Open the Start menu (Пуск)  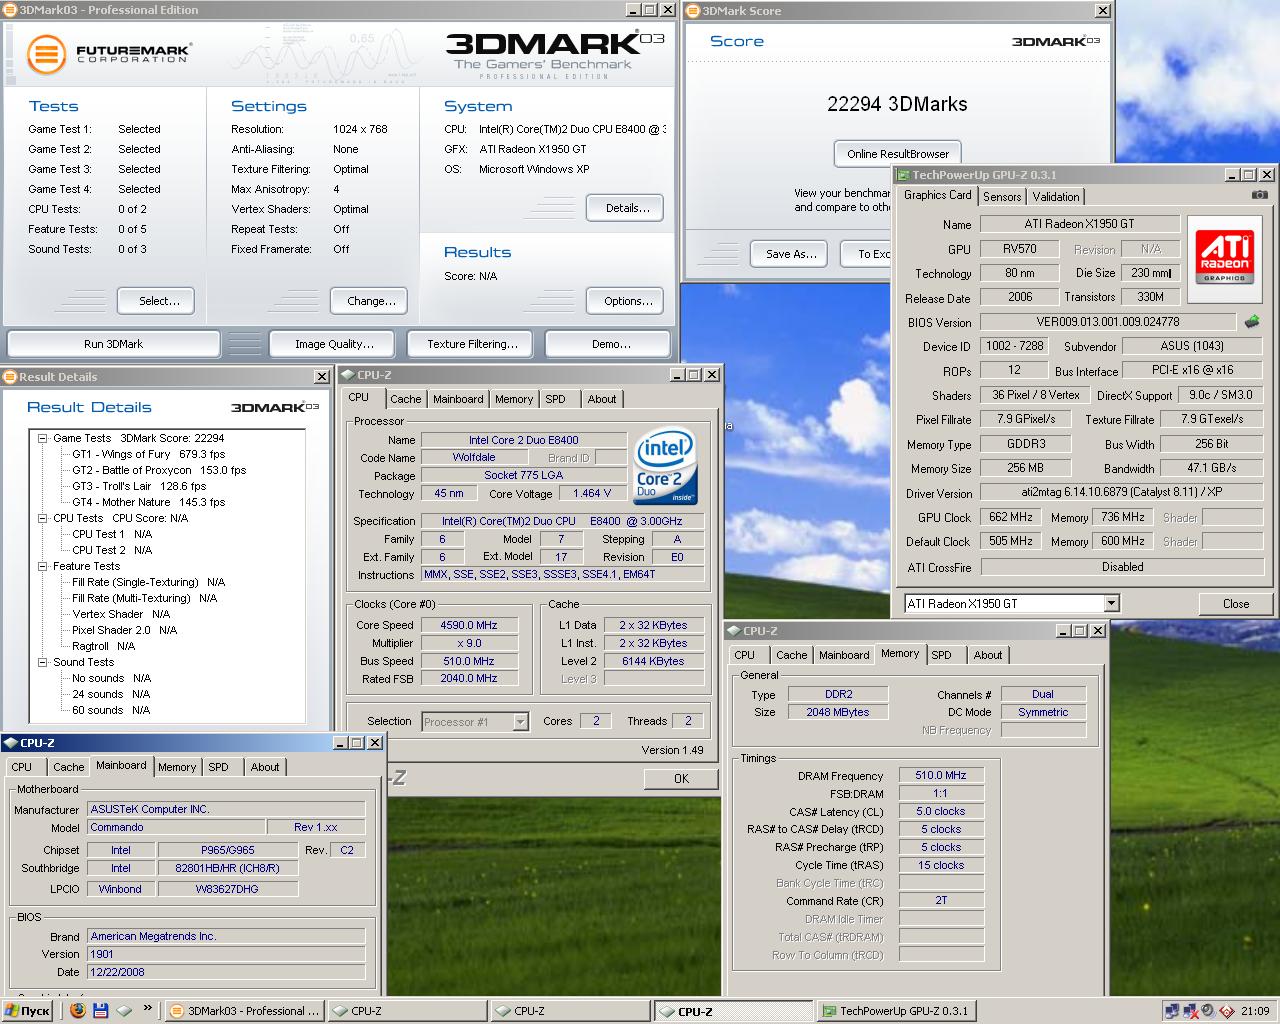28,1011
